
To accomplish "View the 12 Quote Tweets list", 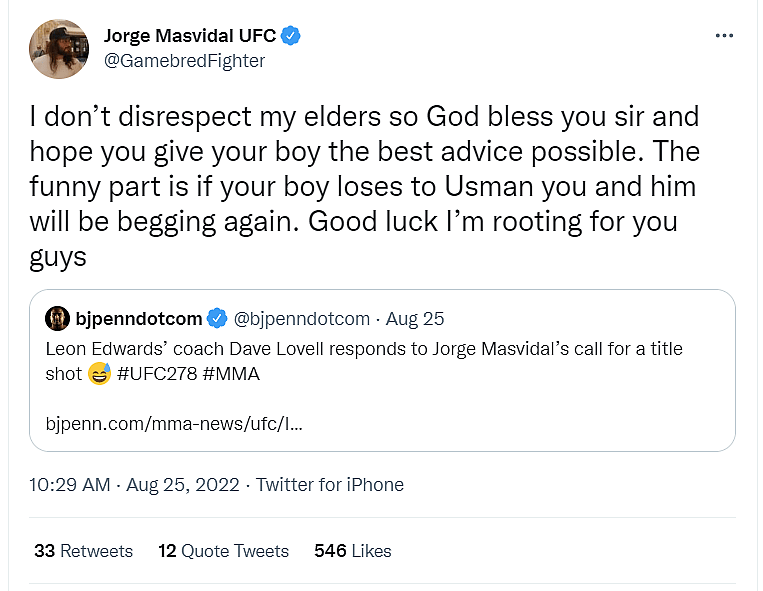I will 223,551.
